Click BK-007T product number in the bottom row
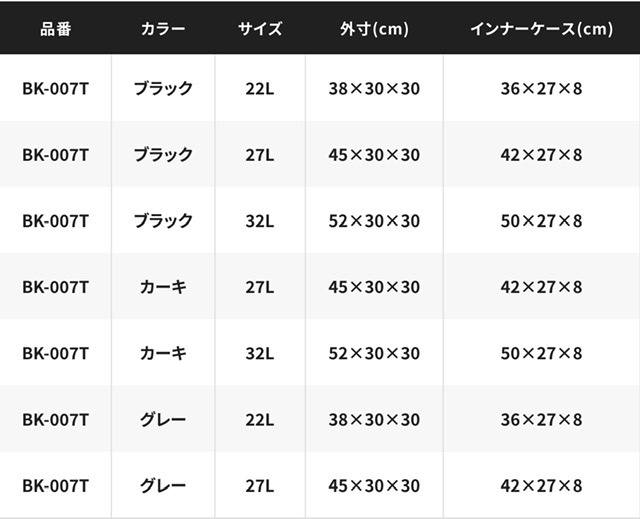The image size is (640, 519). coord(55,486)
